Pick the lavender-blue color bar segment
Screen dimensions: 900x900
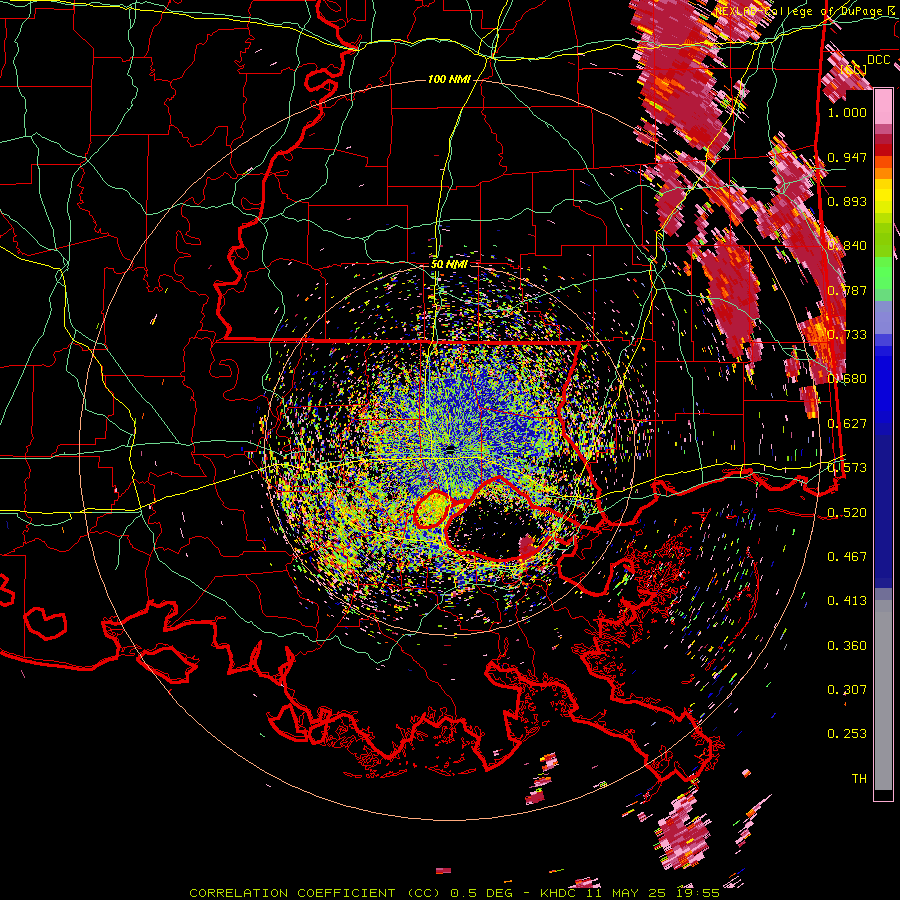point(883,317)
